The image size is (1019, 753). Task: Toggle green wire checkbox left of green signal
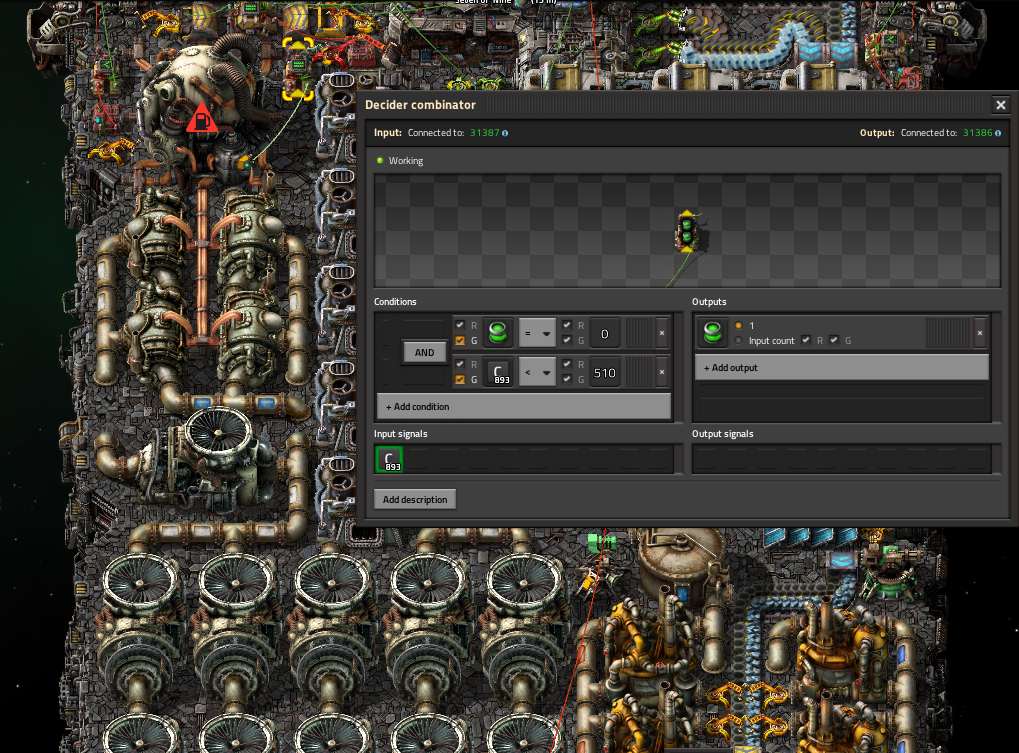click(460, 340)
